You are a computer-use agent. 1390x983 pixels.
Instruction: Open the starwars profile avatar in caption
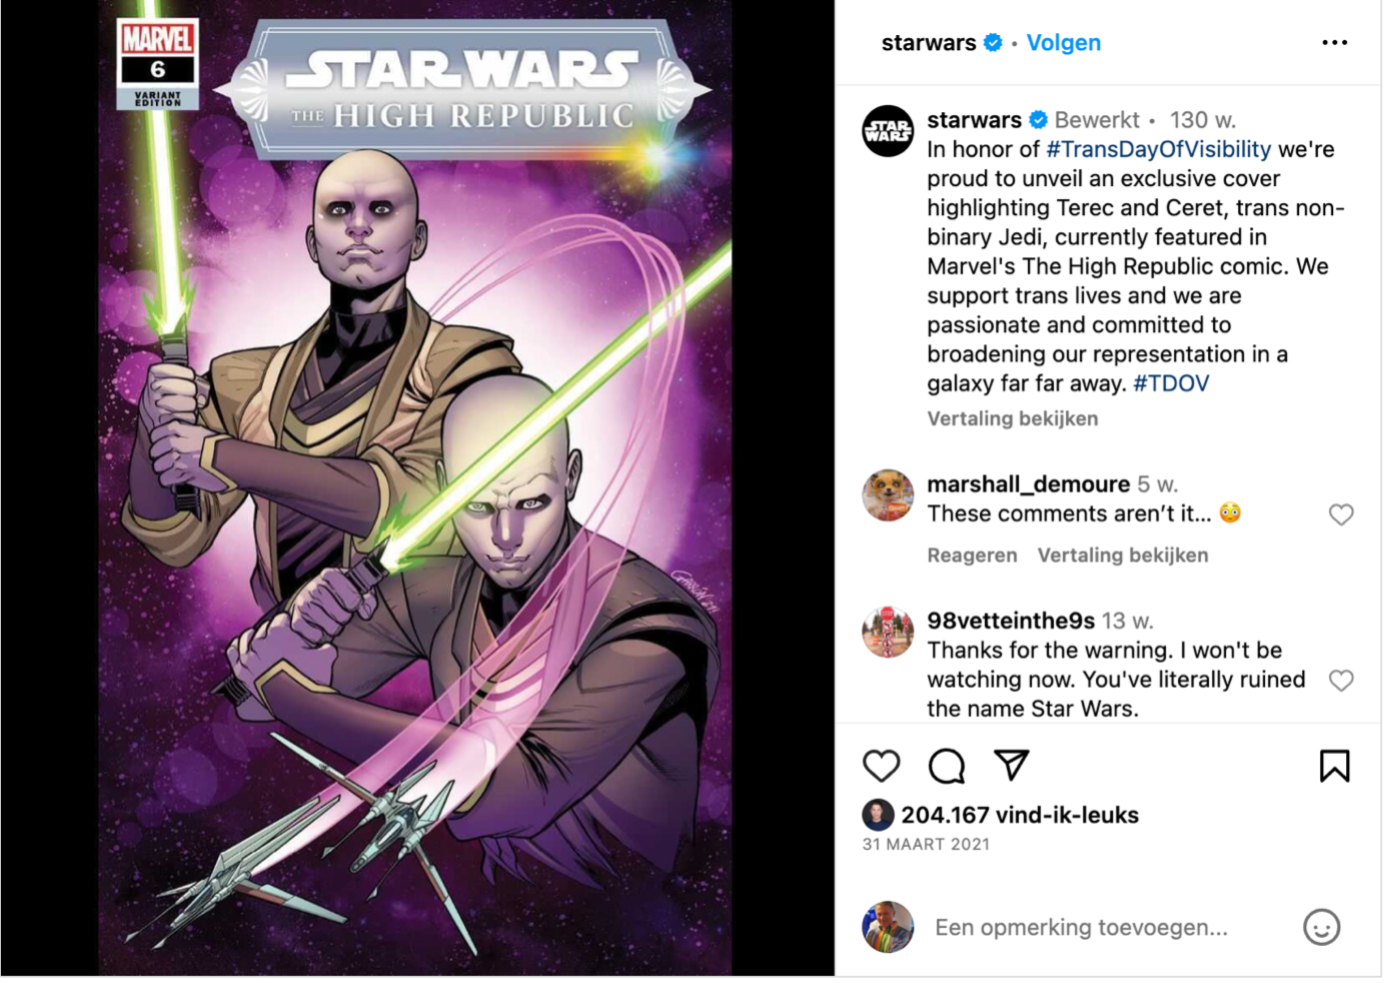pos(887,131)
